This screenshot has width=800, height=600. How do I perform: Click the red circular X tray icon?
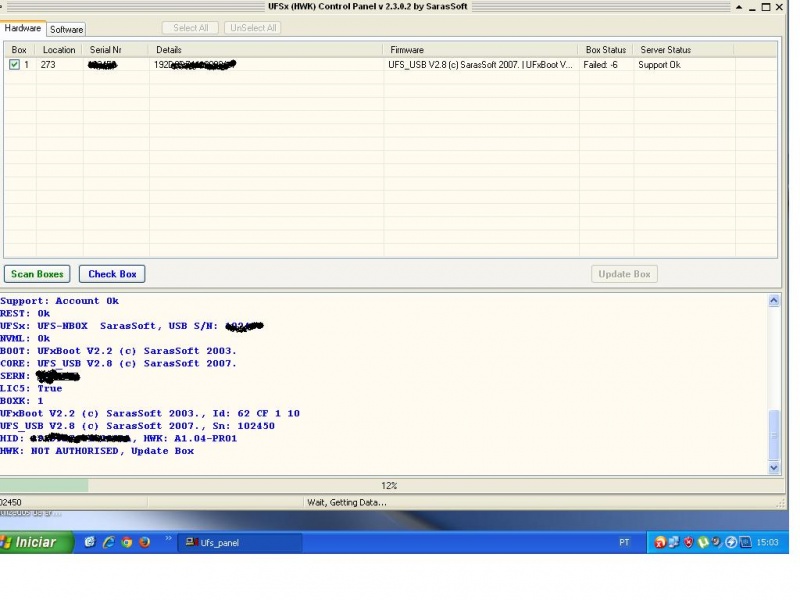[660, 542]
